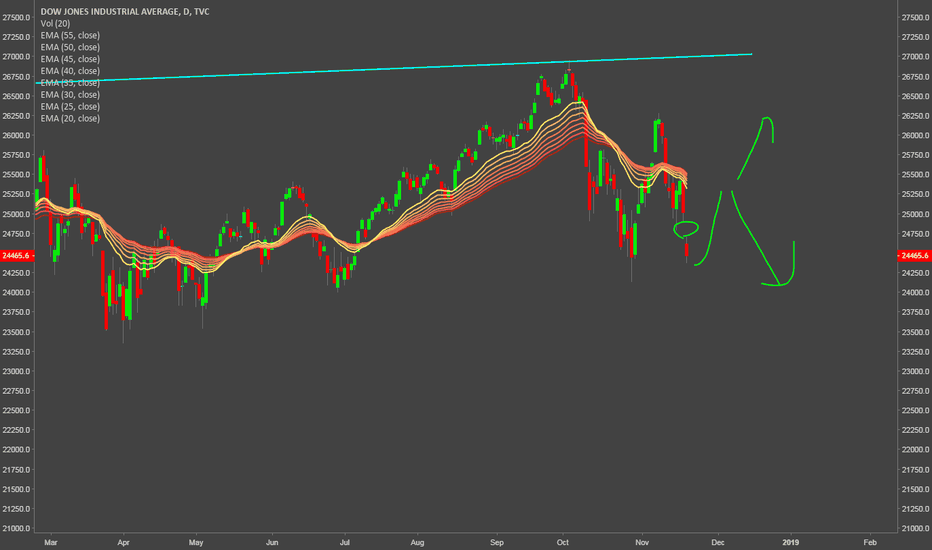Click 23000.0 on the right price scale
932x550 pixels.
pos(915,371)
